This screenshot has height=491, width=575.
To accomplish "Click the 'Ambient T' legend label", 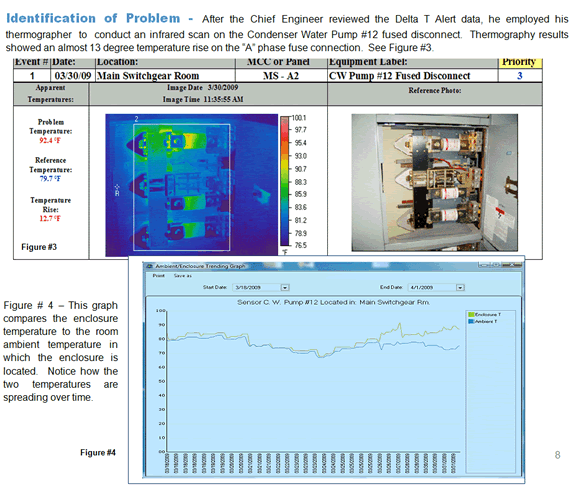I will [486, 321].
